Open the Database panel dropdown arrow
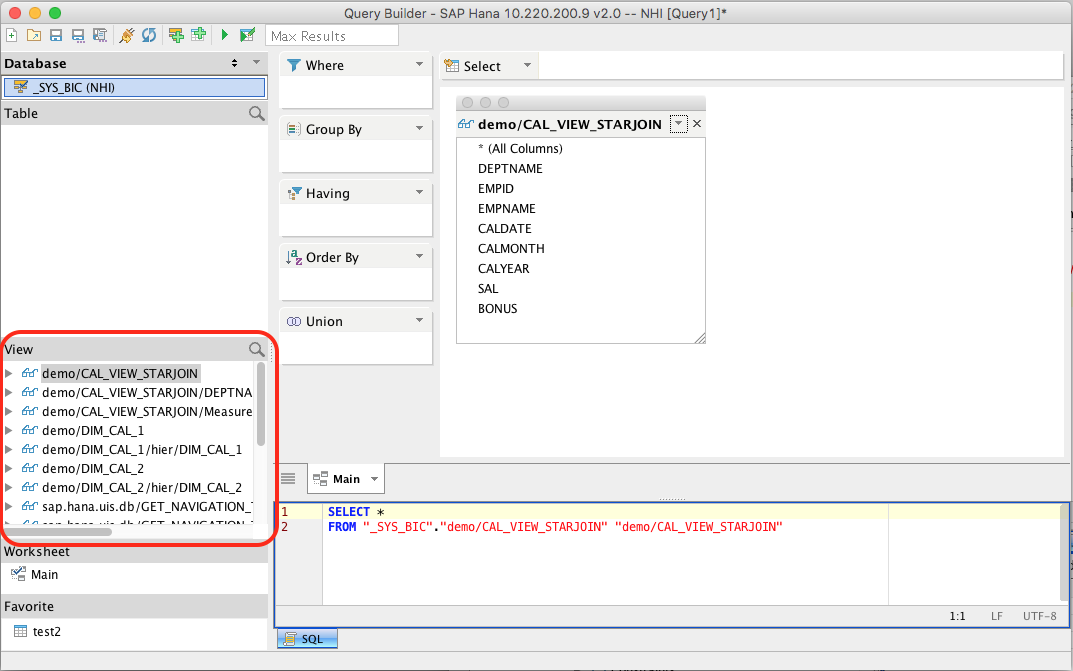The height and width of the screenshot is (671, 1073). pyautogui.click(x=257, y=62)
